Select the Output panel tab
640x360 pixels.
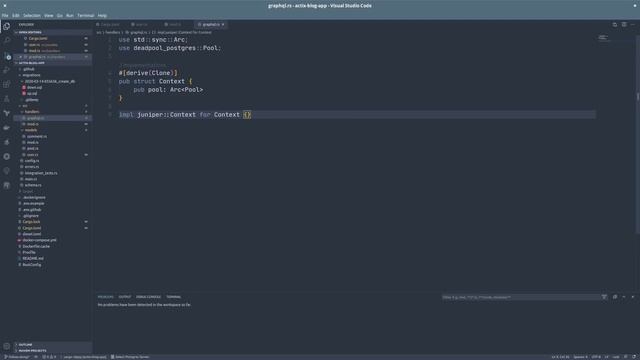coord(124,297)
